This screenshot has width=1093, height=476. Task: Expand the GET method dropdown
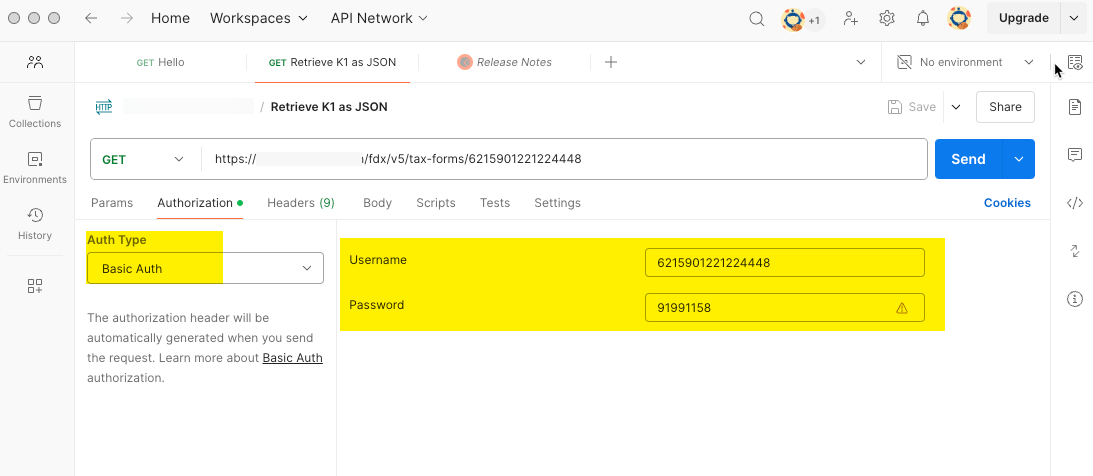[145, 159]
